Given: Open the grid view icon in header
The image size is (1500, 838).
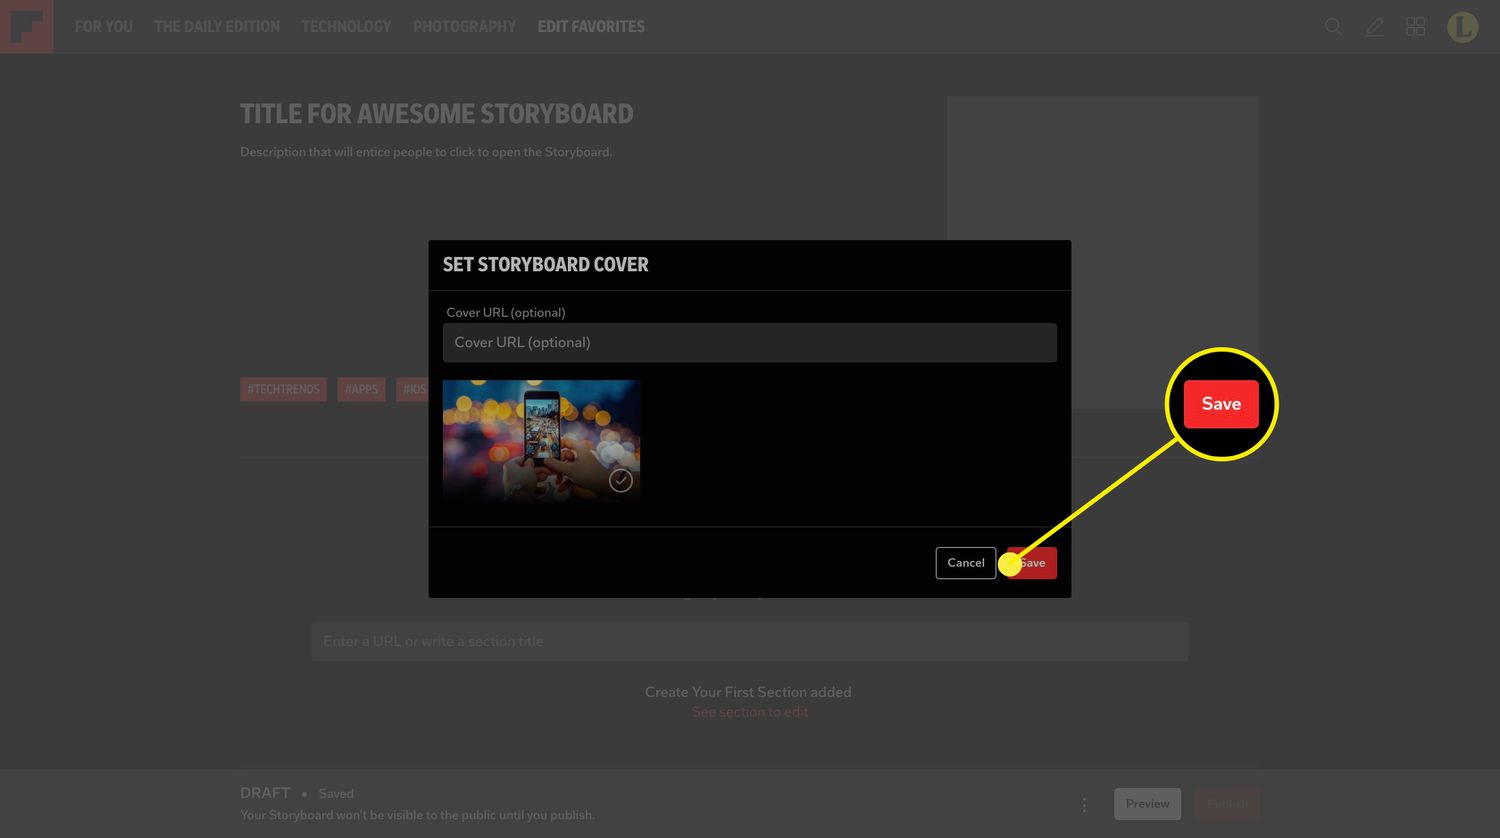Looking at the screenshot, I should click(1415, 27).
